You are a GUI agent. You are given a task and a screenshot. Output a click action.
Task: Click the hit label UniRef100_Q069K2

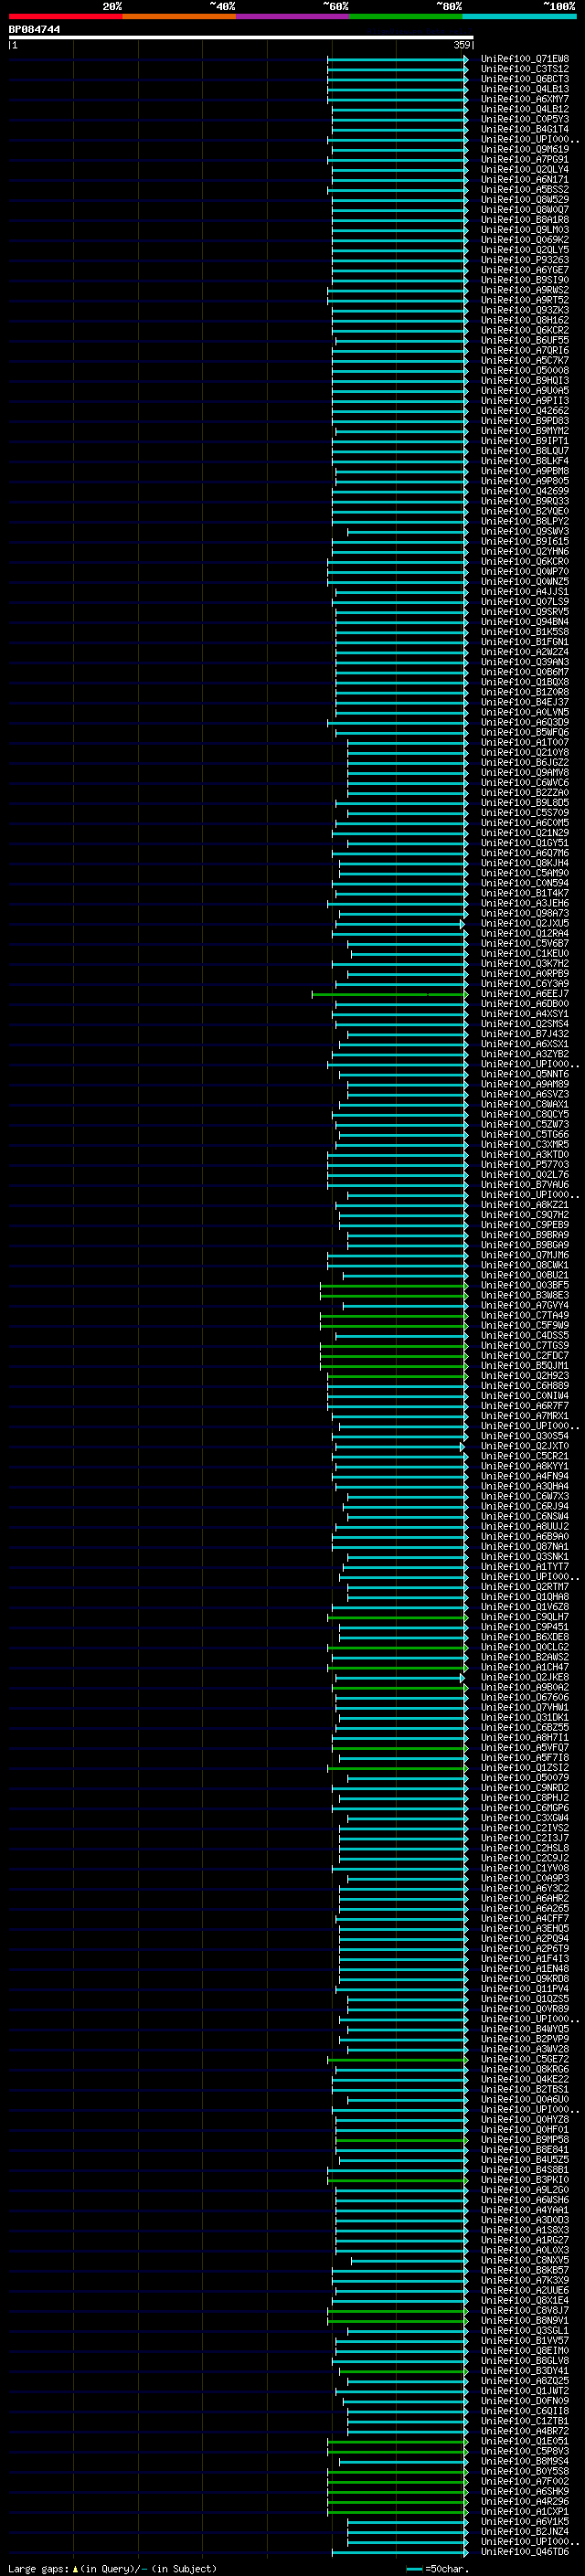pyautogui.click(x=525, y=240)
